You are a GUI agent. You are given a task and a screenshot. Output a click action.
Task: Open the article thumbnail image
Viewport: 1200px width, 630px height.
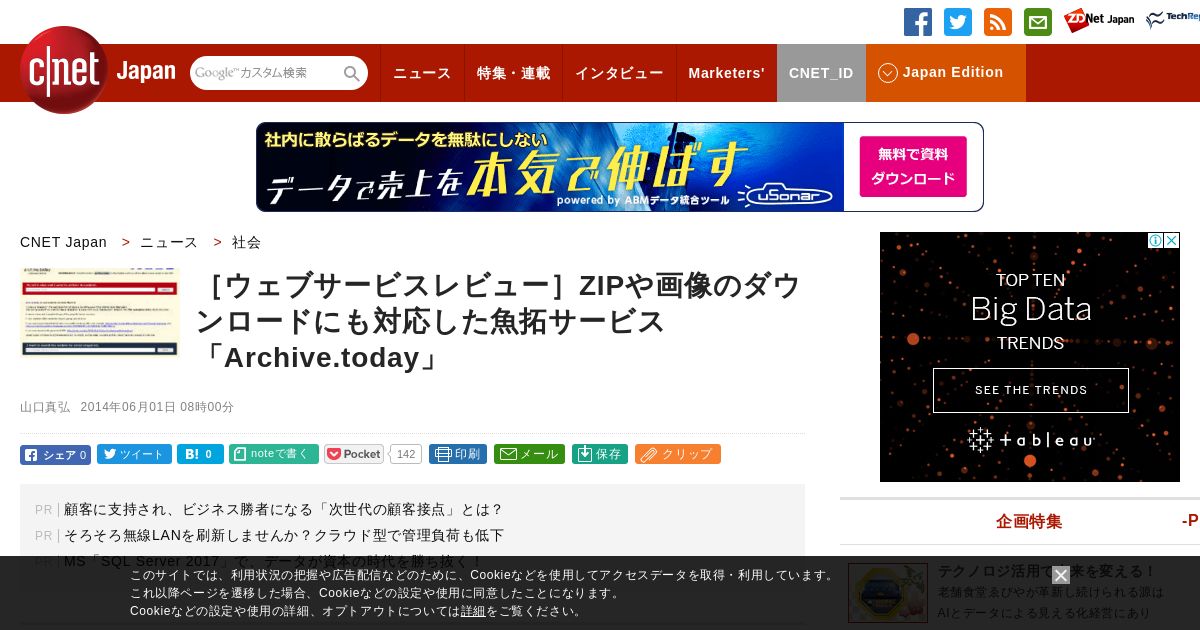pyautogui.click(x=100, y=311)
